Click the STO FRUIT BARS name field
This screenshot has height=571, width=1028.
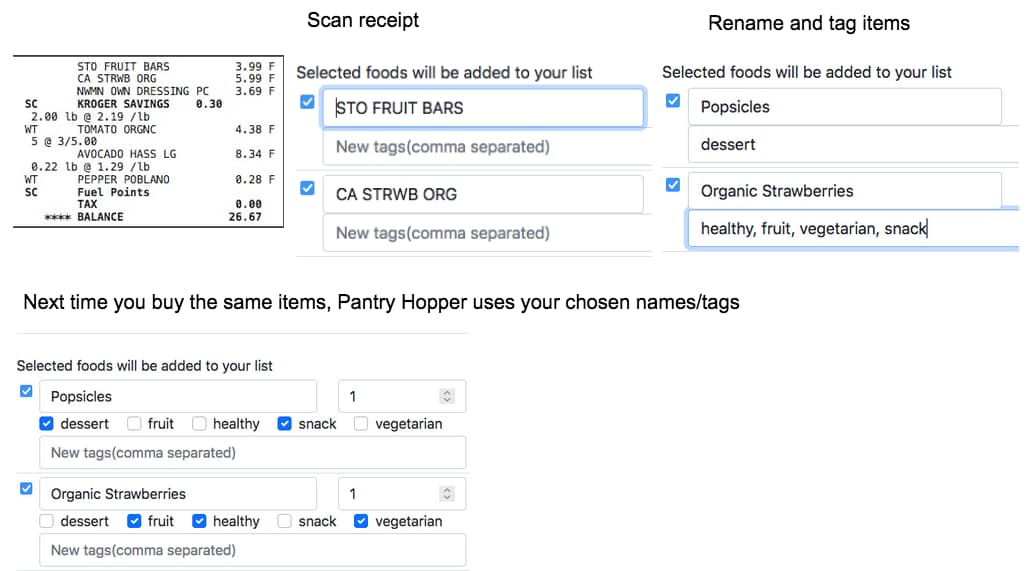pos(482,108)
